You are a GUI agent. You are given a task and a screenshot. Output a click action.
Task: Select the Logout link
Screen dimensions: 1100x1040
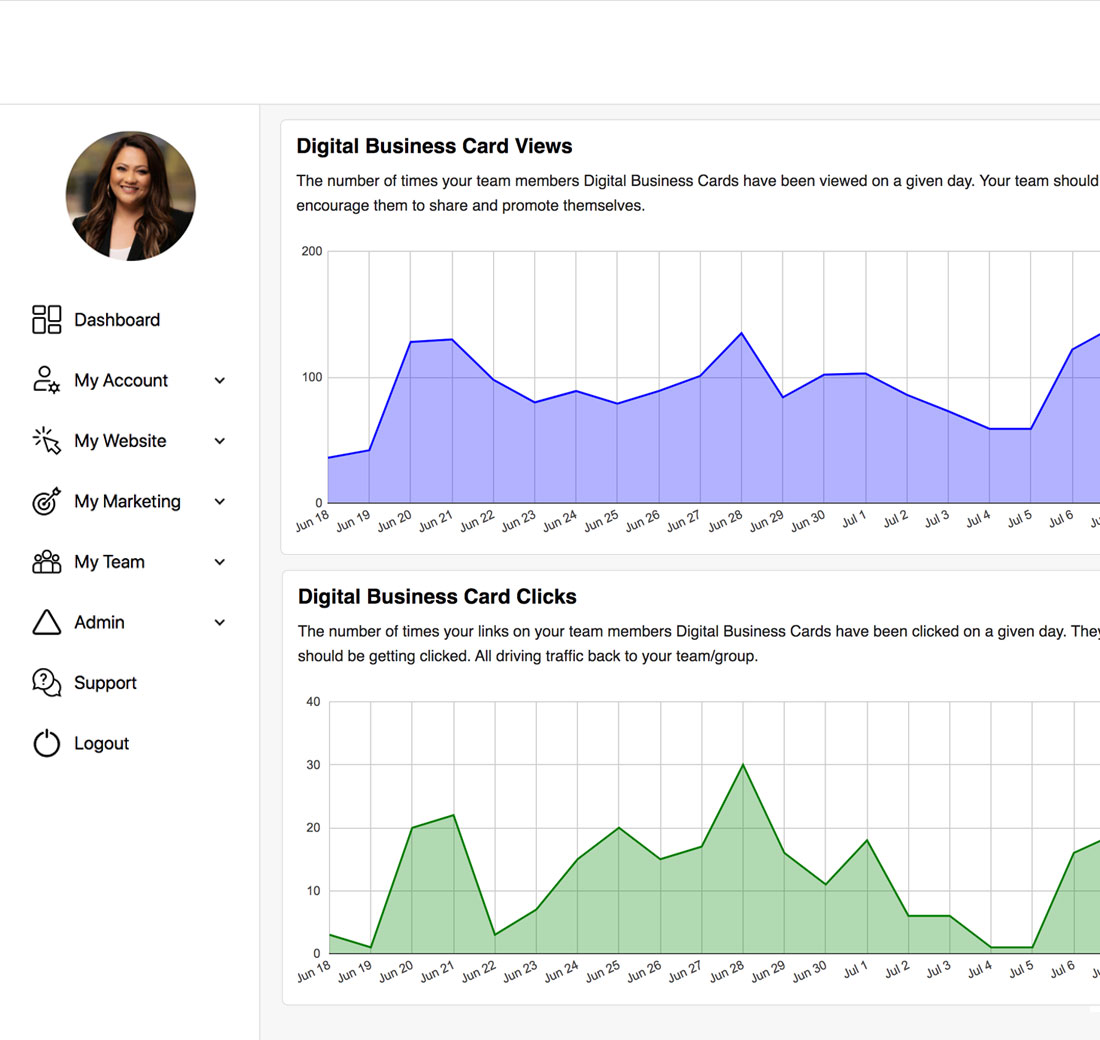coord(102,743)
